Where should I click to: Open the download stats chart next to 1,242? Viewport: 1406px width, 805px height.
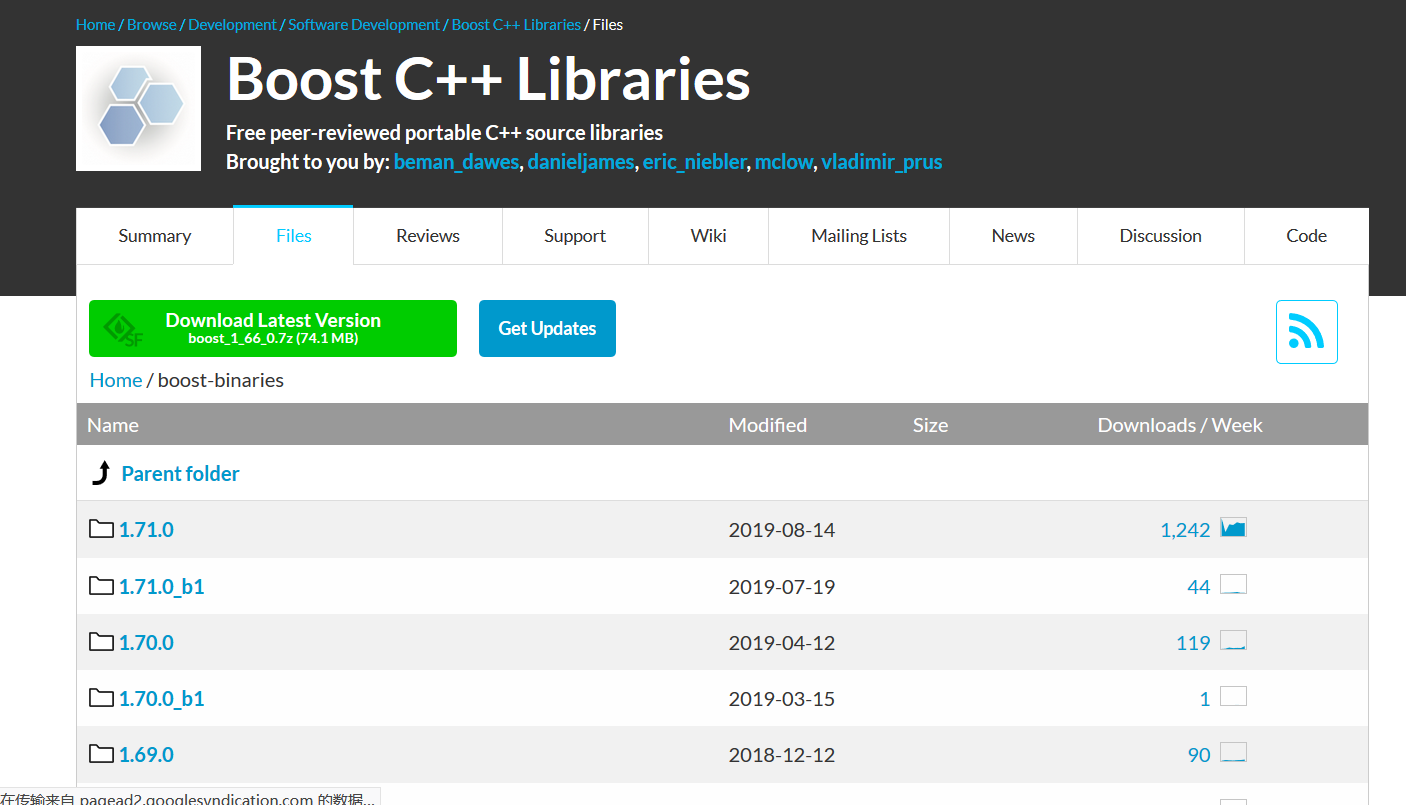1233,527
